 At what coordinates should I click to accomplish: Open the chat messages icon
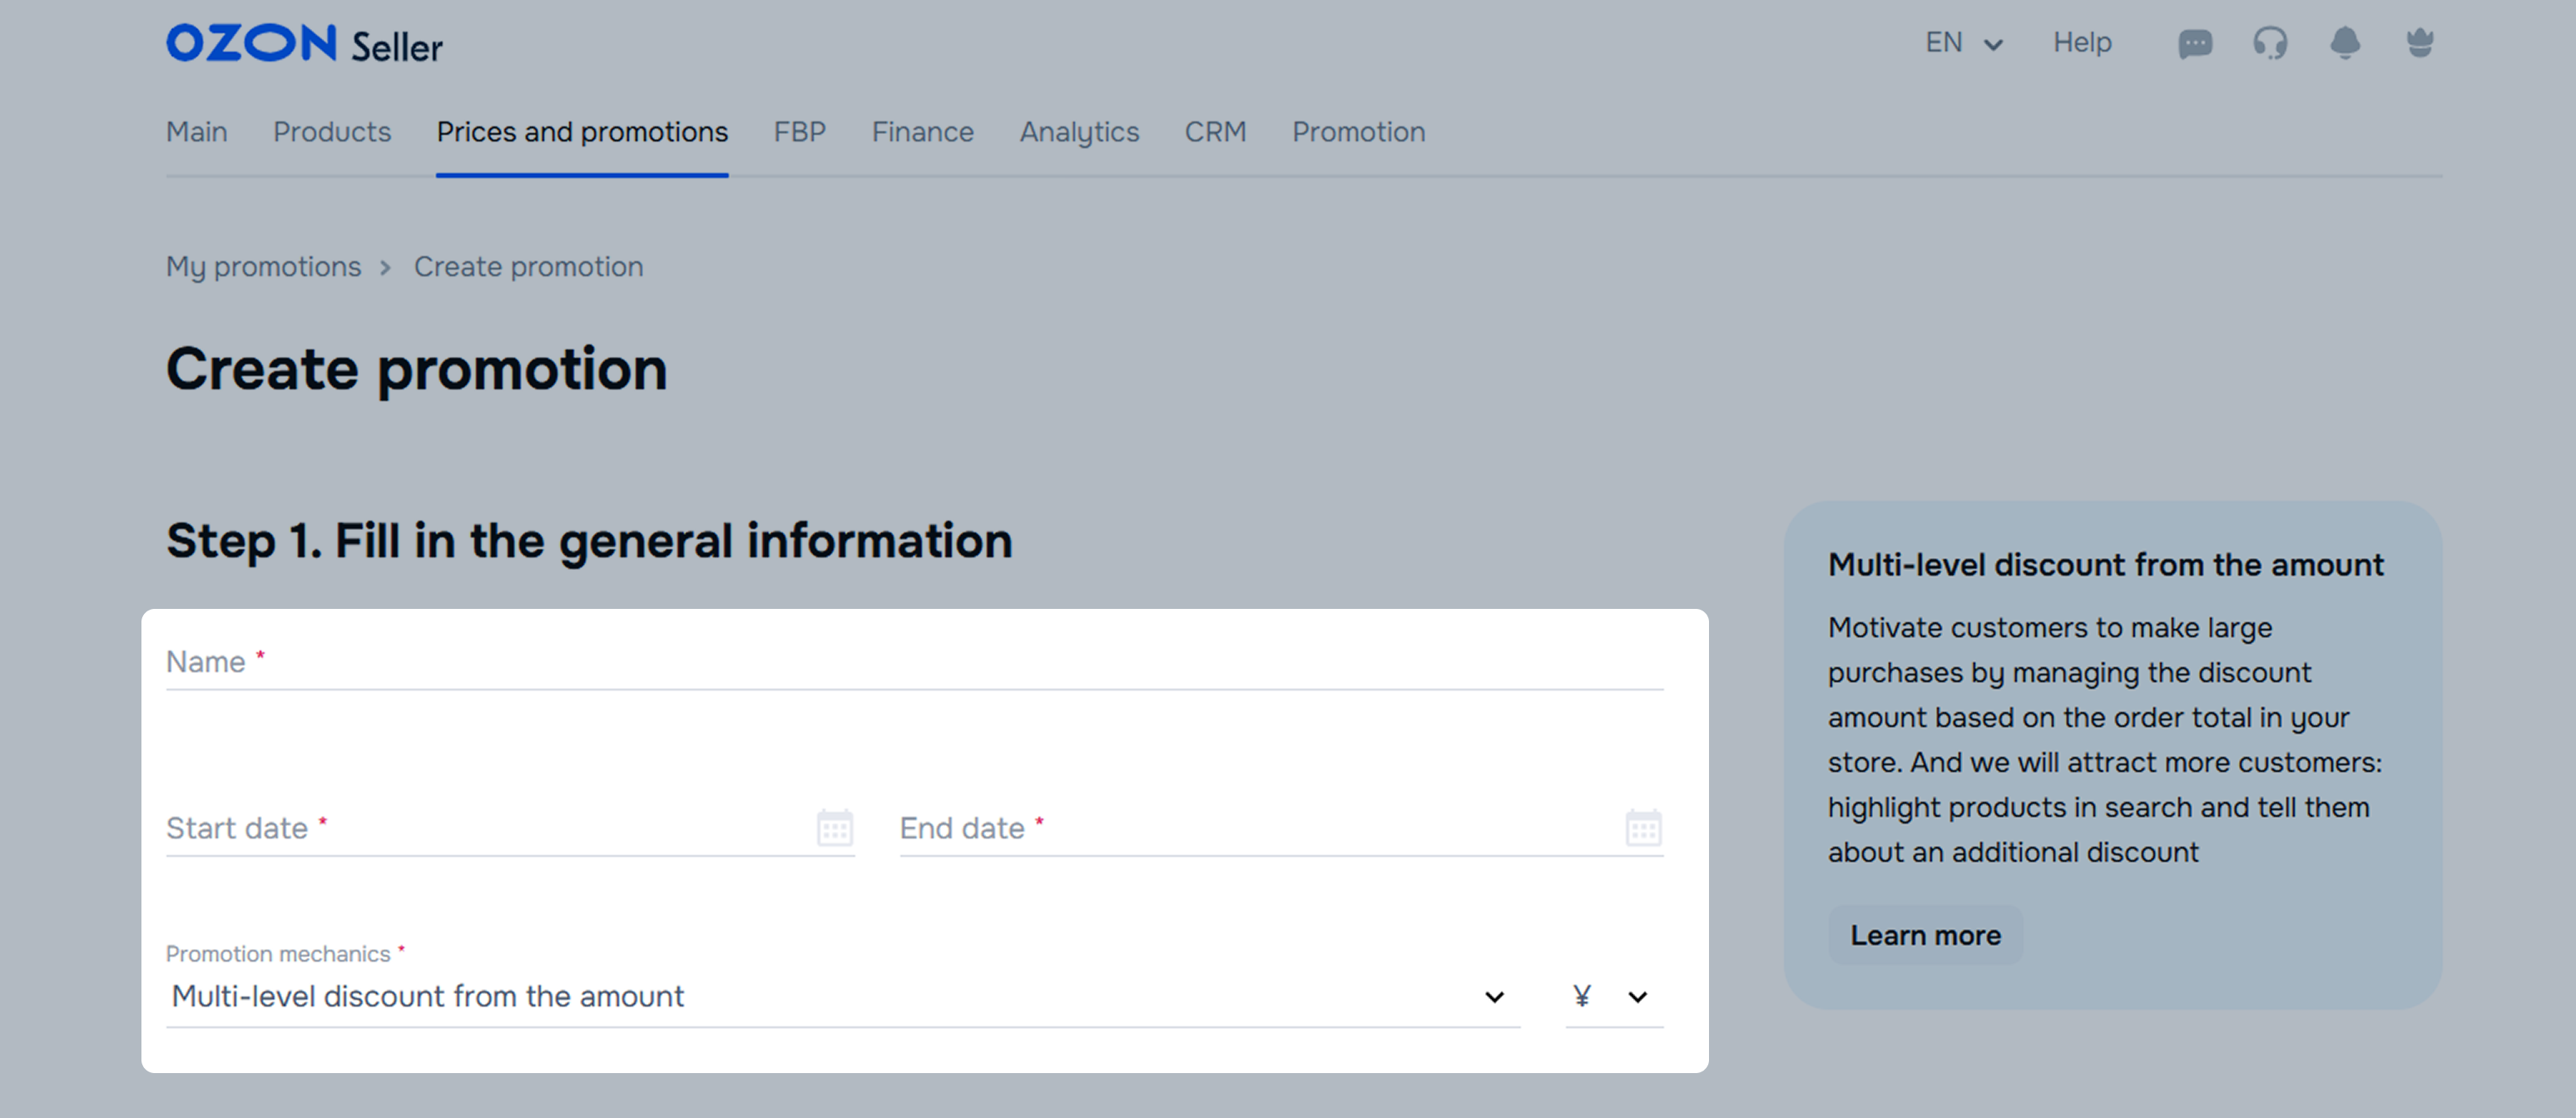(2195, 43)
